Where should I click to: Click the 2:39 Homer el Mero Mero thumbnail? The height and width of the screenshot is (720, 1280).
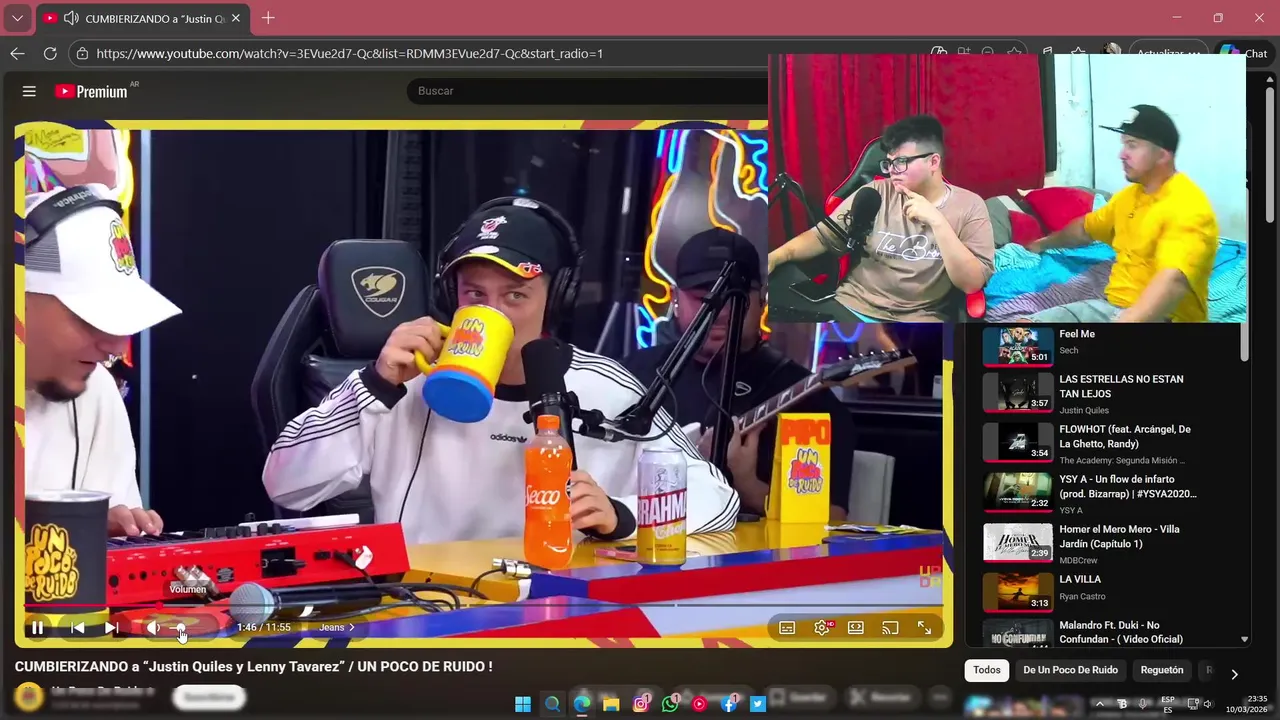point(1018,542)
